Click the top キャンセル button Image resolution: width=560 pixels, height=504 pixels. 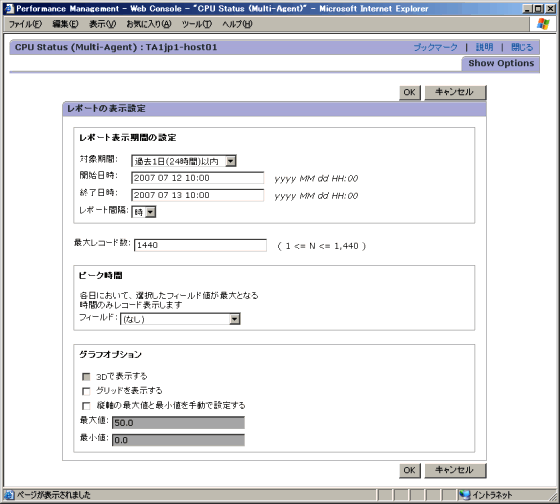(x=455, y=93)
